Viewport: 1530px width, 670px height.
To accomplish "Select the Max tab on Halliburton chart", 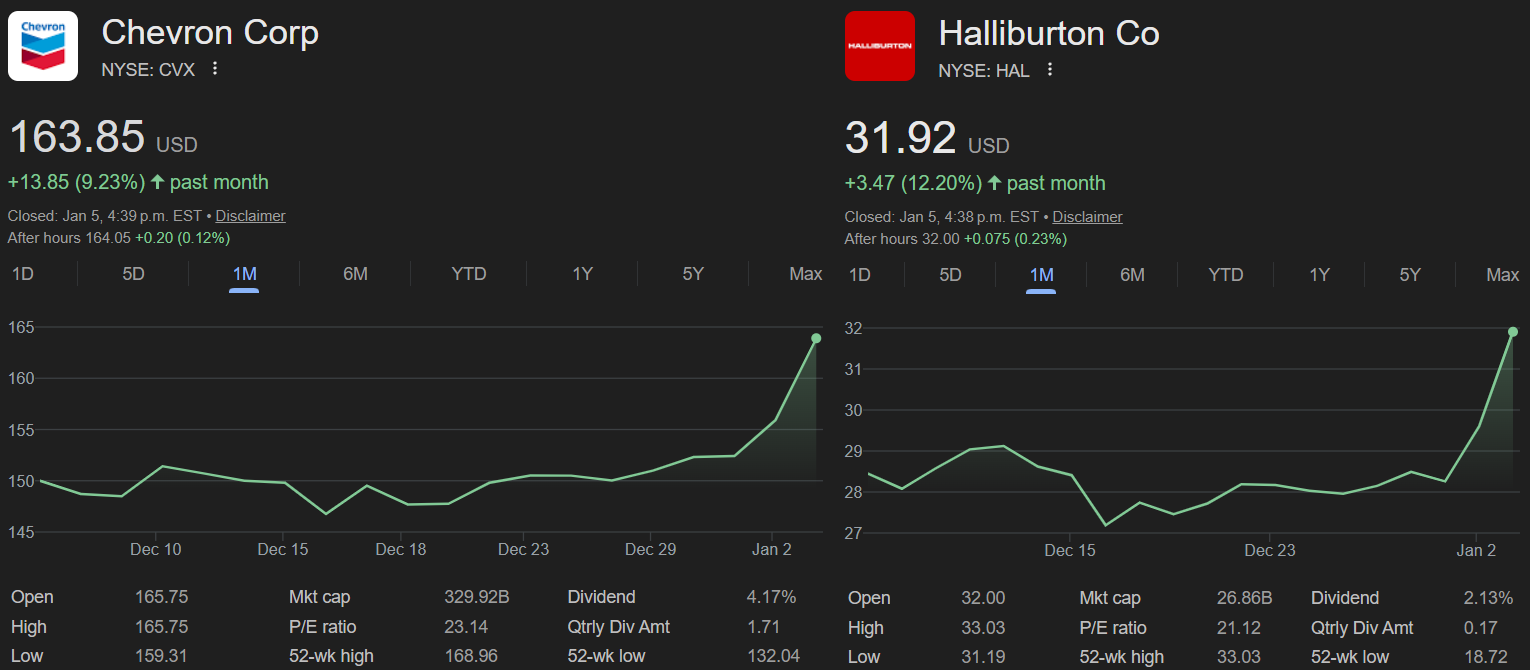I will click(1502, 275).
